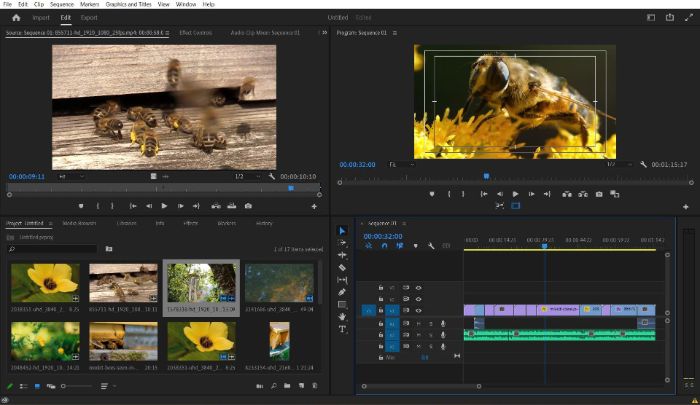Toggle lock on the V3 track
Screen dimensions: 700x405
[381, 288]
